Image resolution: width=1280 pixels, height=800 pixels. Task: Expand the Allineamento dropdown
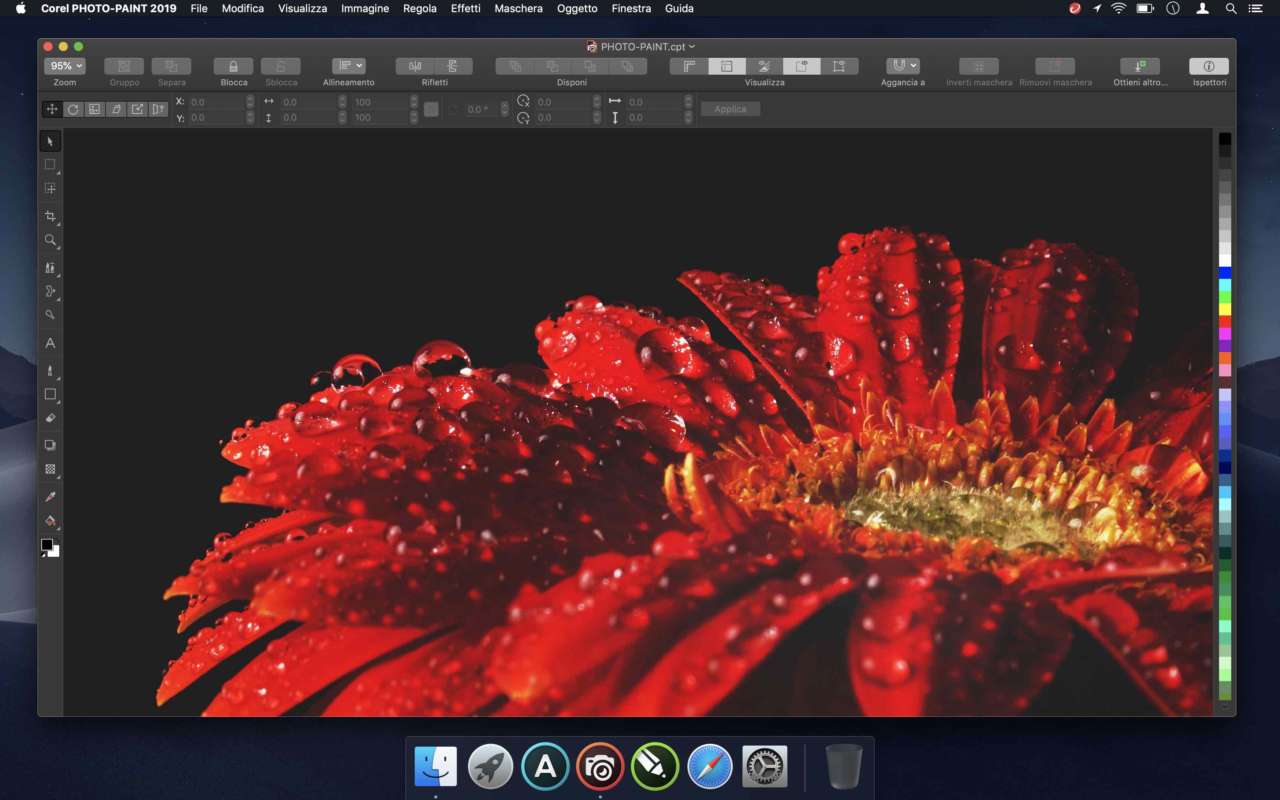[x=348, y=66]
